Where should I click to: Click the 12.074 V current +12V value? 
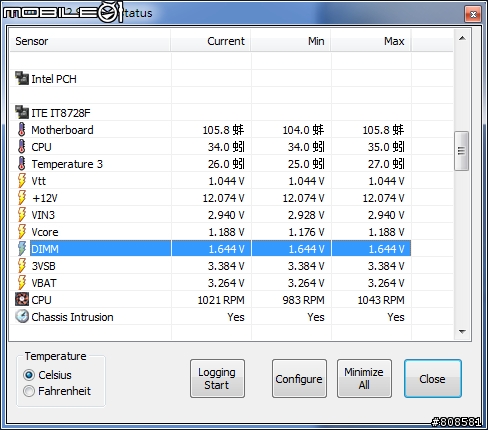click(x=224, y=198)
